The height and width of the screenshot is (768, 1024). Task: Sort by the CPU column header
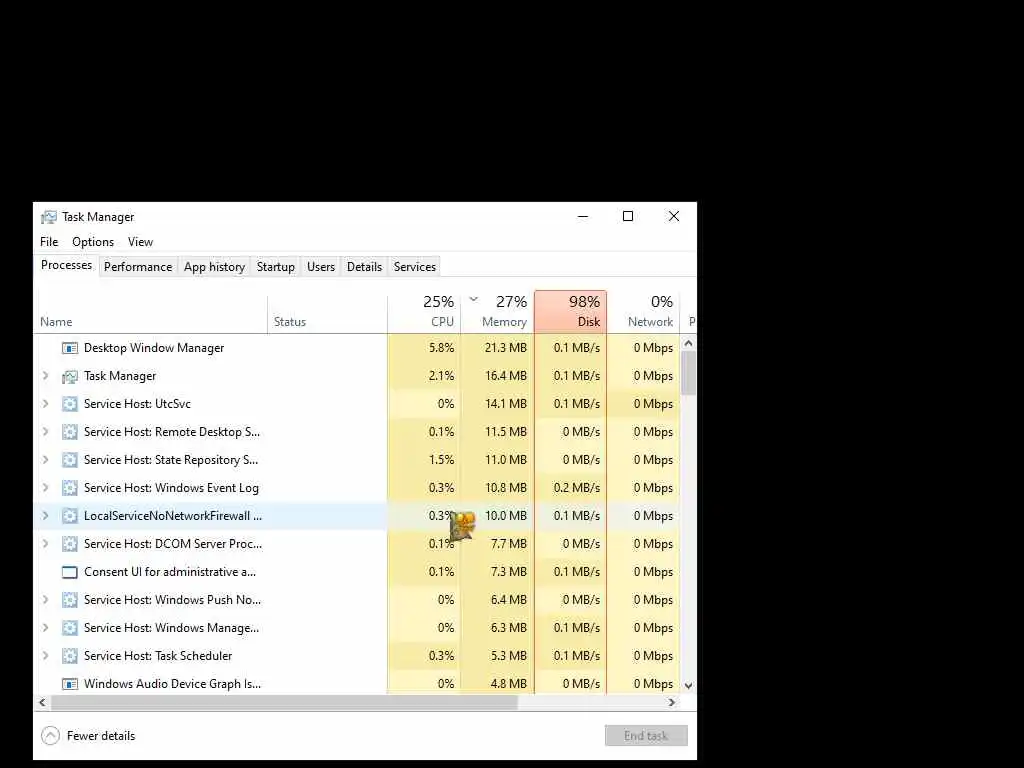(x=424, y=312)
